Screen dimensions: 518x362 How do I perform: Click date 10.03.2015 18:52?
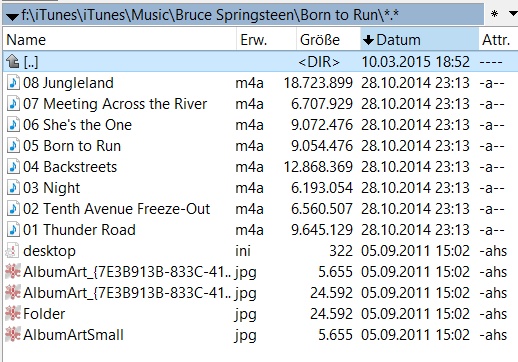[415, 62]
